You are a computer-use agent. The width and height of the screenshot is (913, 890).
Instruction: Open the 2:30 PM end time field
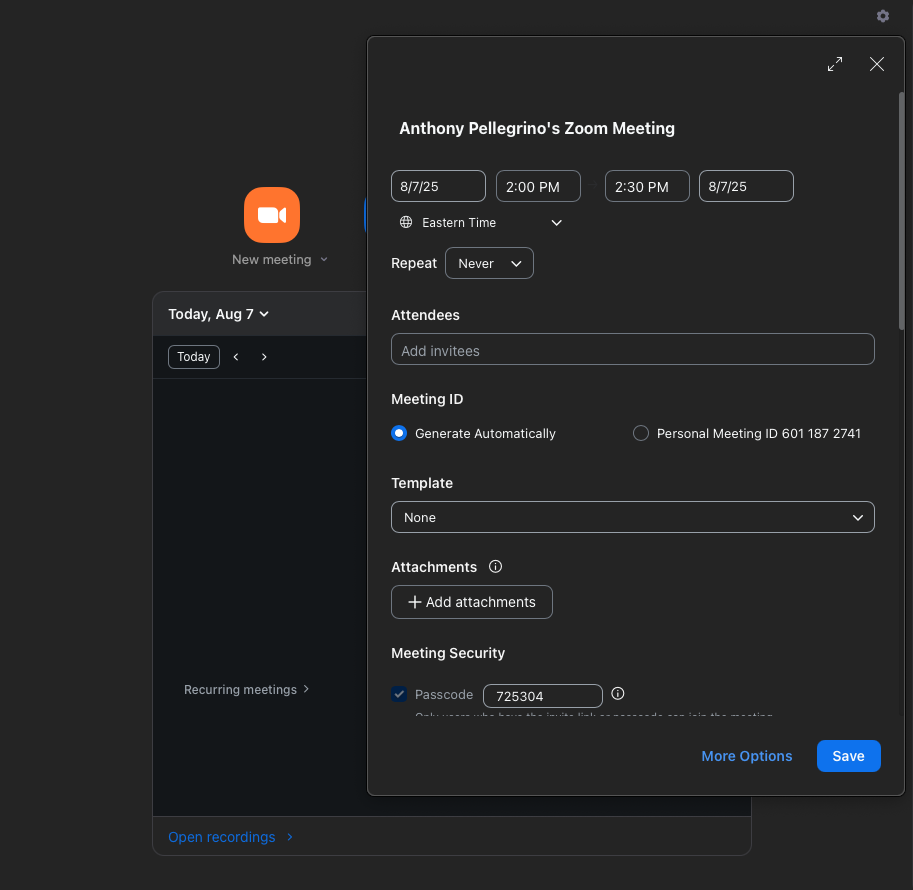(x=647, y=186)
